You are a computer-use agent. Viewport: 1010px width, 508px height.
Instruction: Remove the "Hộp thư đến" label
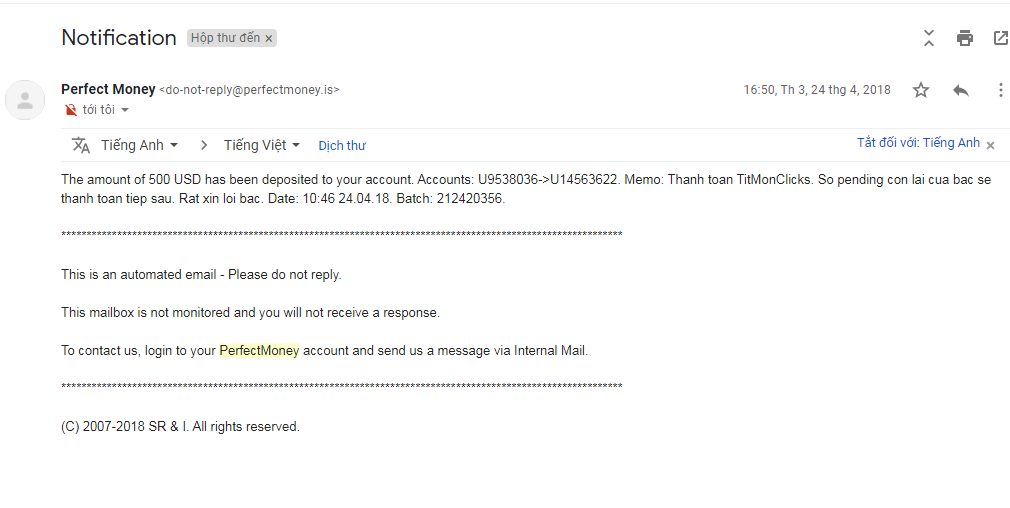(269, 38)
